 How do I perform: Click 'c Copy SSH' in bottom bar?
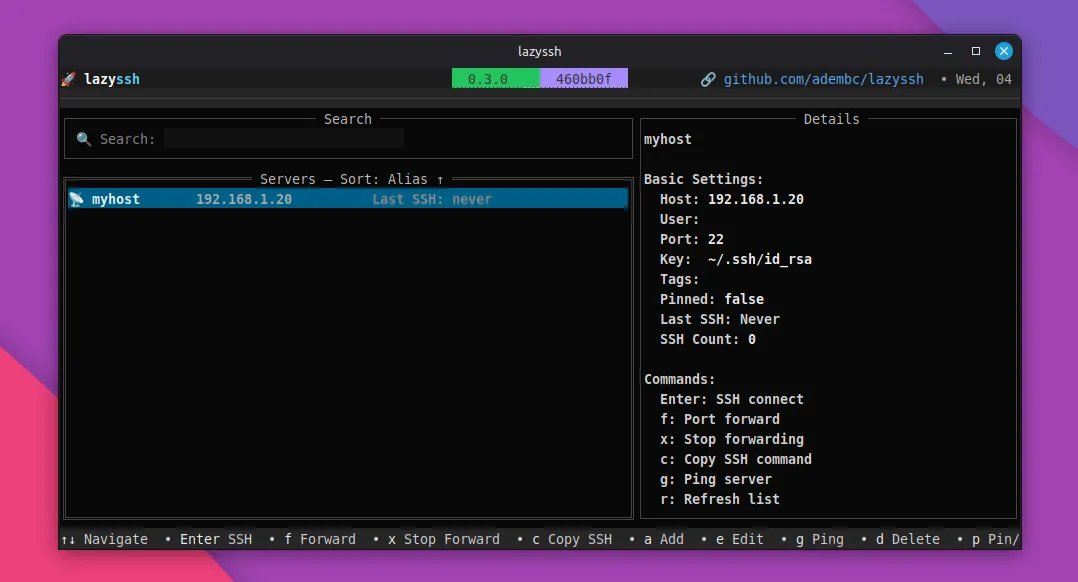coord(572,539)
